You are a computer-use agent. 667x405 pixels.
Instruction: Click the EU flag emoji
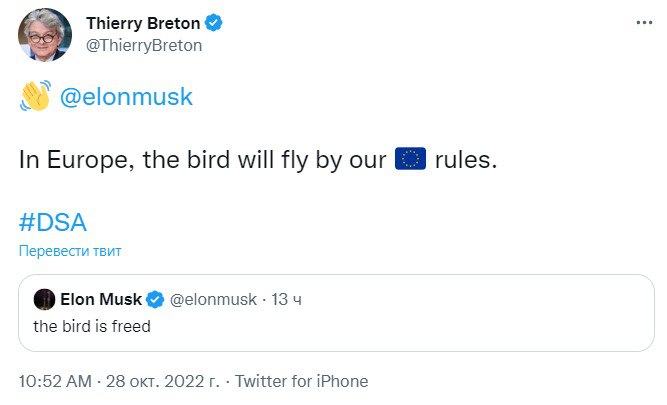pyautogui.click(x=411, y=158)
